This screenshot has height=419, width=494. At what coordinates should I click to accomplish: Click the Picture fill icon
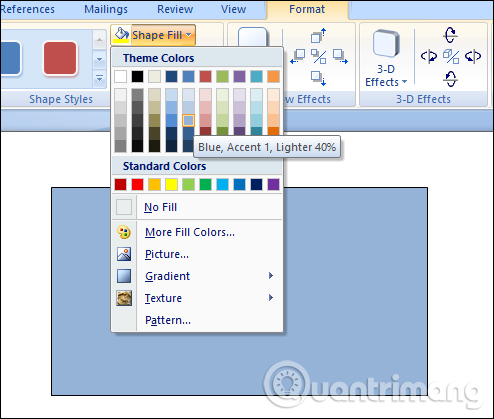(124, 254)
